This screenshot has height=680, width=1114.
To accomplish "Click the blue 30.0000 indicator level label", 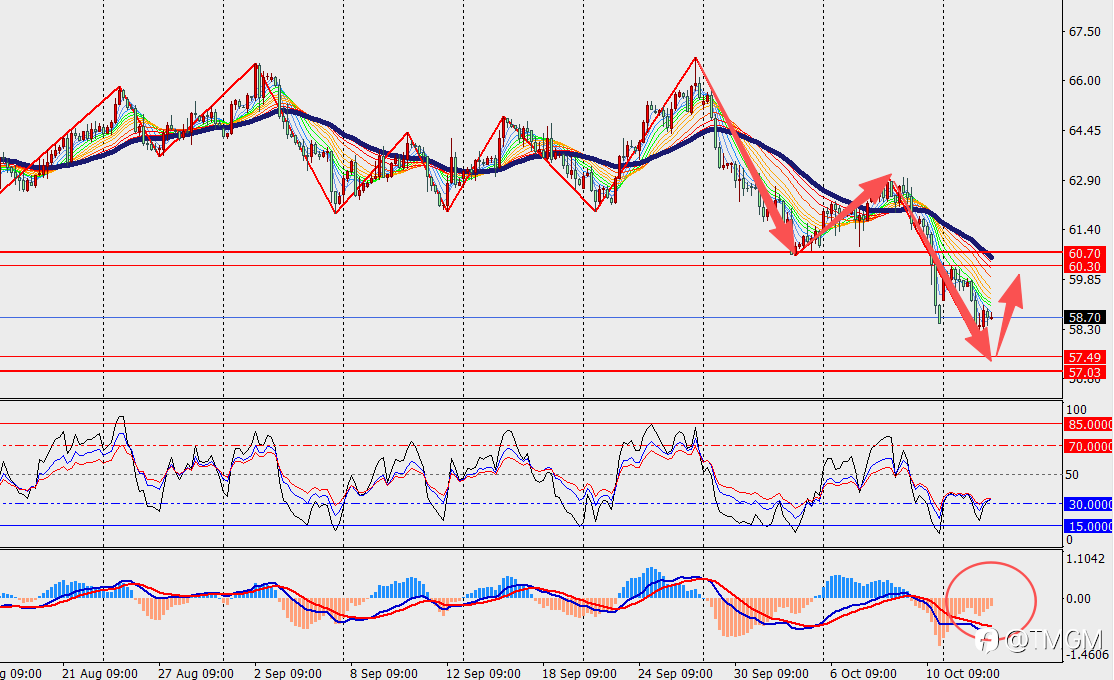I will click(1088, 504).
